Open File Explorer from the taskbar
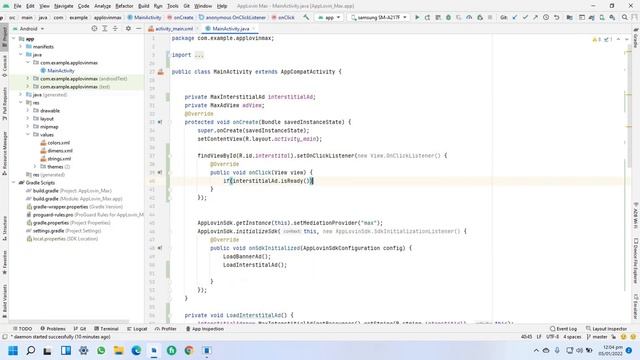640x360 pixels. coord(118,350)
